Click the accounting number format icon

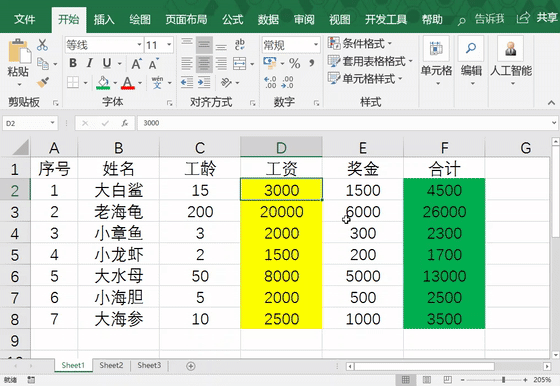click(270, 63)
